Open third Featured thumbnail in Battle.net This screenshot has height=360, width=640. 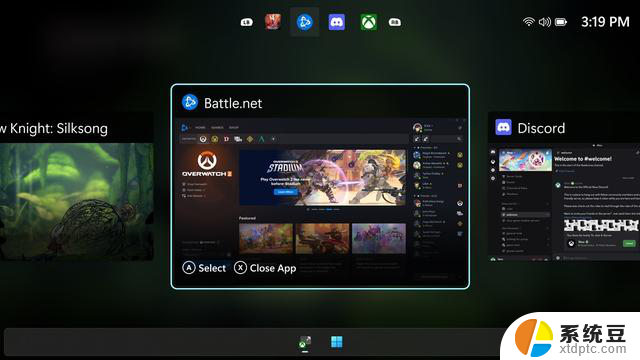[379, 238]
